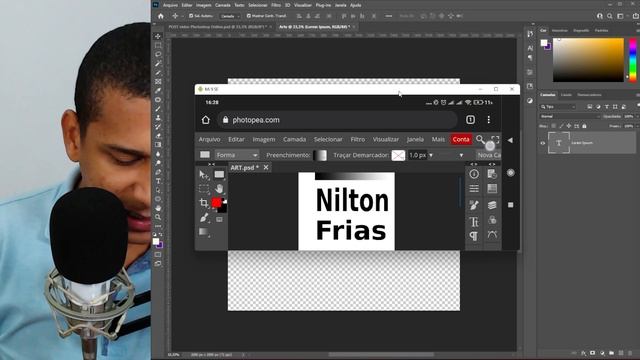Toggle Auto-Select checkbox in Photoshop options bar
Viewport: 640px width, 360px height.
click(x=191, y=16)
